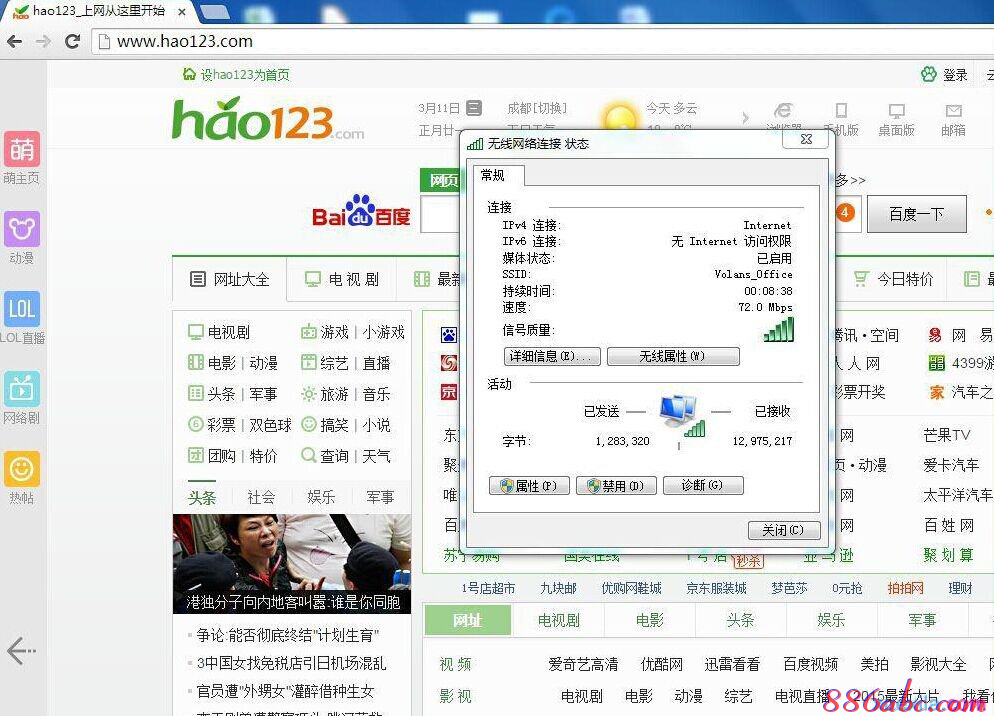Open 芒果TV link
994x716 pixels.
click(947, 435)
